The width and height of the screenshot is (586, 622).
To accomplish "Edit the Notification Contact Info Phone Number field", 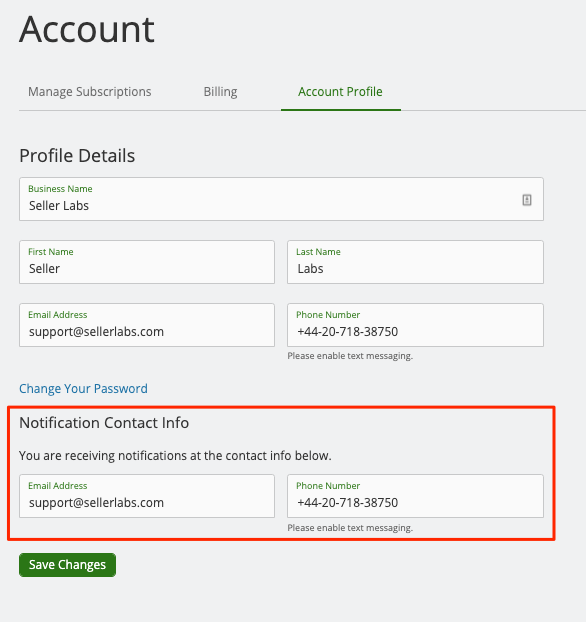I will [415, 496].
